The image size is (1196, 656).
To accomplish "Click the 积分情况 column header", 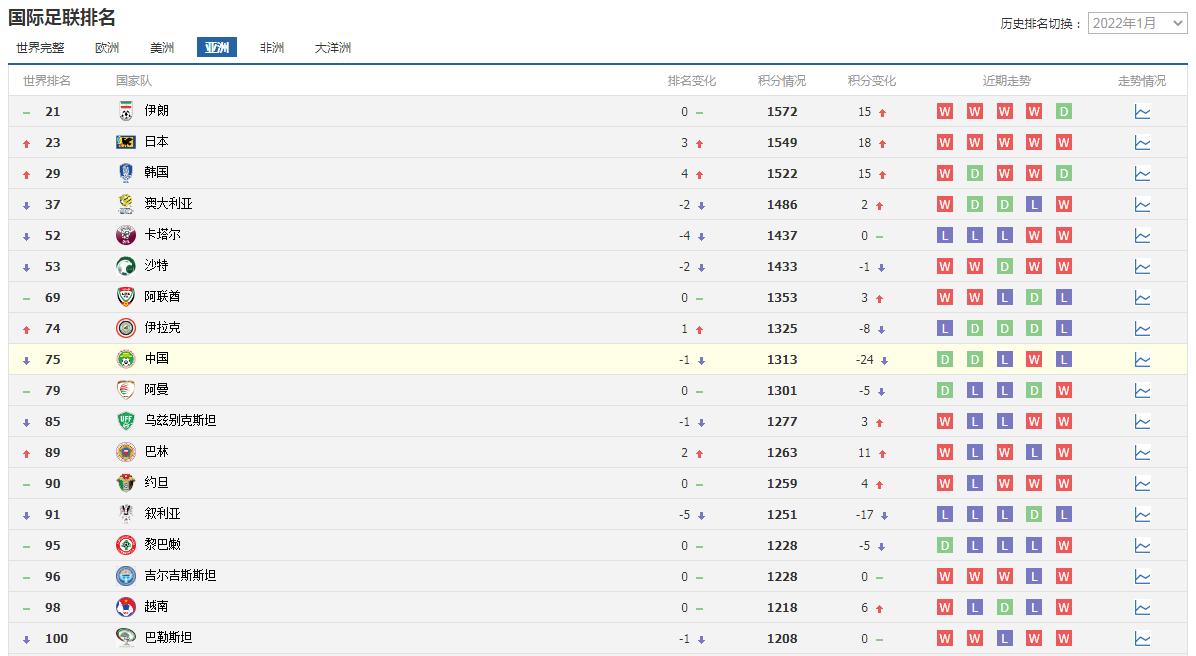I will [782, 81].
